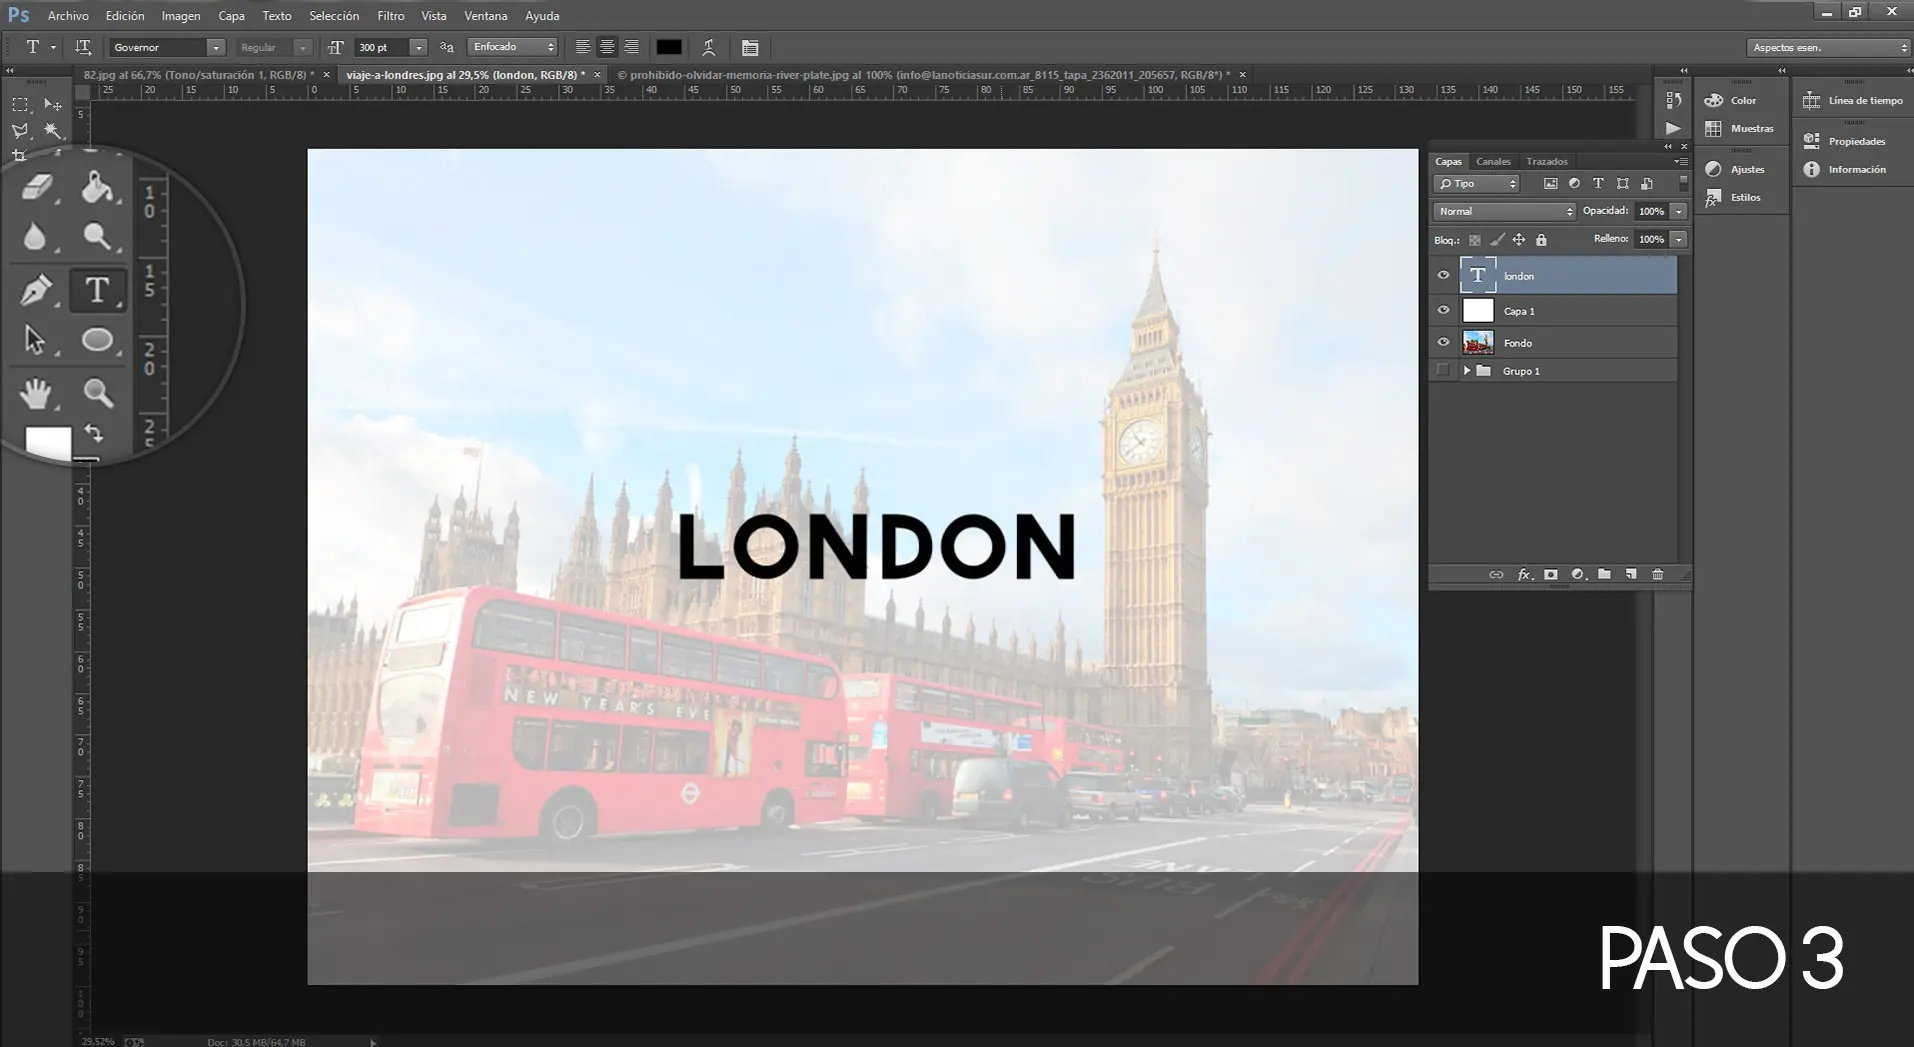This screenshot has height=1047, width=1914.
Task: Filter layers by smart objects
Action: pyautogui.click(x=1647, y=184)
